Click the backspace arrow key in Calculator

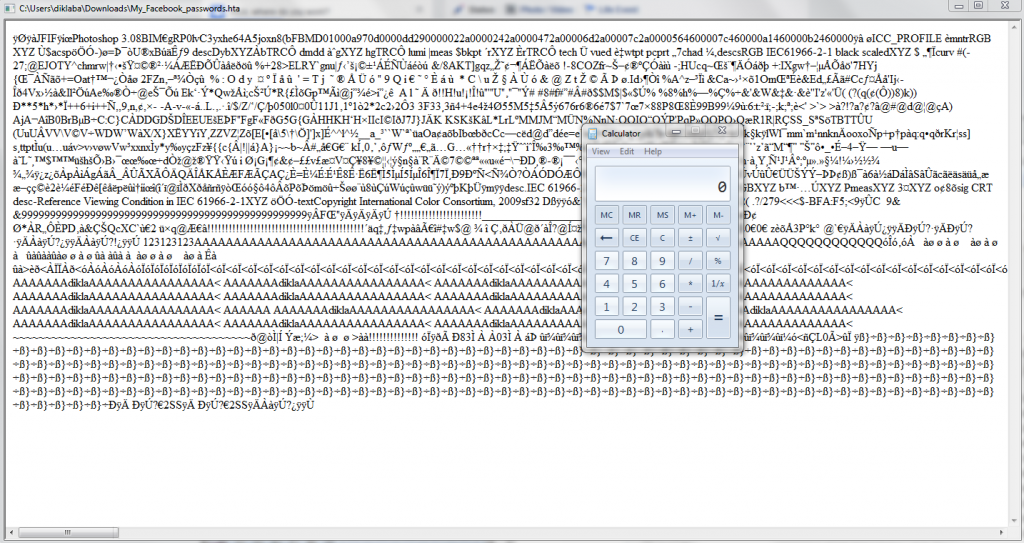[x=606, y=238]
